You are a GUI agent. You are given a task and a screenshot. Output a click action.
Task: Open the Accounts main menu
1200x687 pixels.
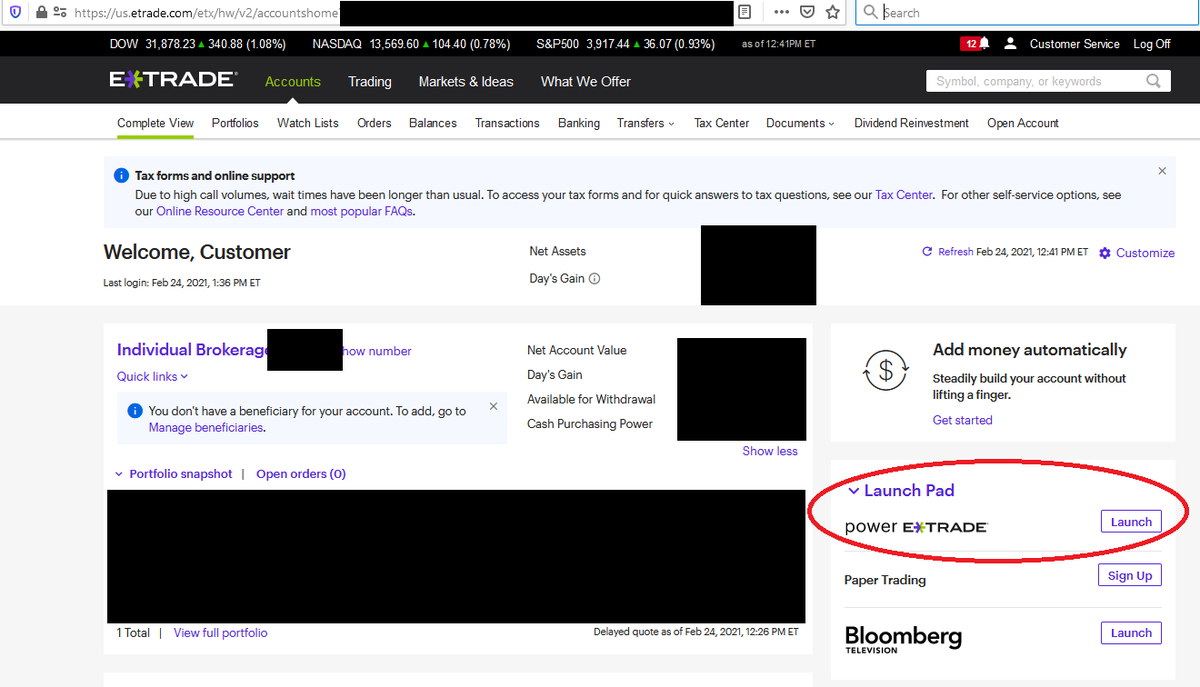click(x=293, y=81)
